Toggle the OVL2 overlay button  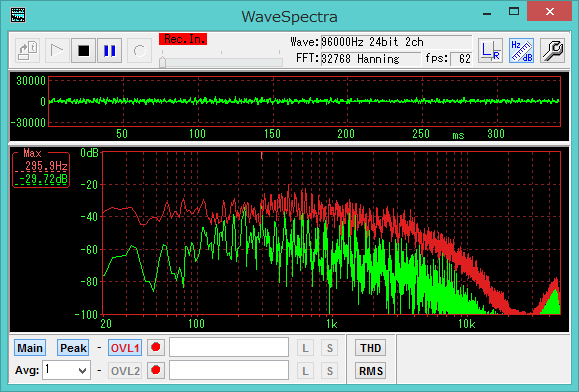(x=125, y=371)
